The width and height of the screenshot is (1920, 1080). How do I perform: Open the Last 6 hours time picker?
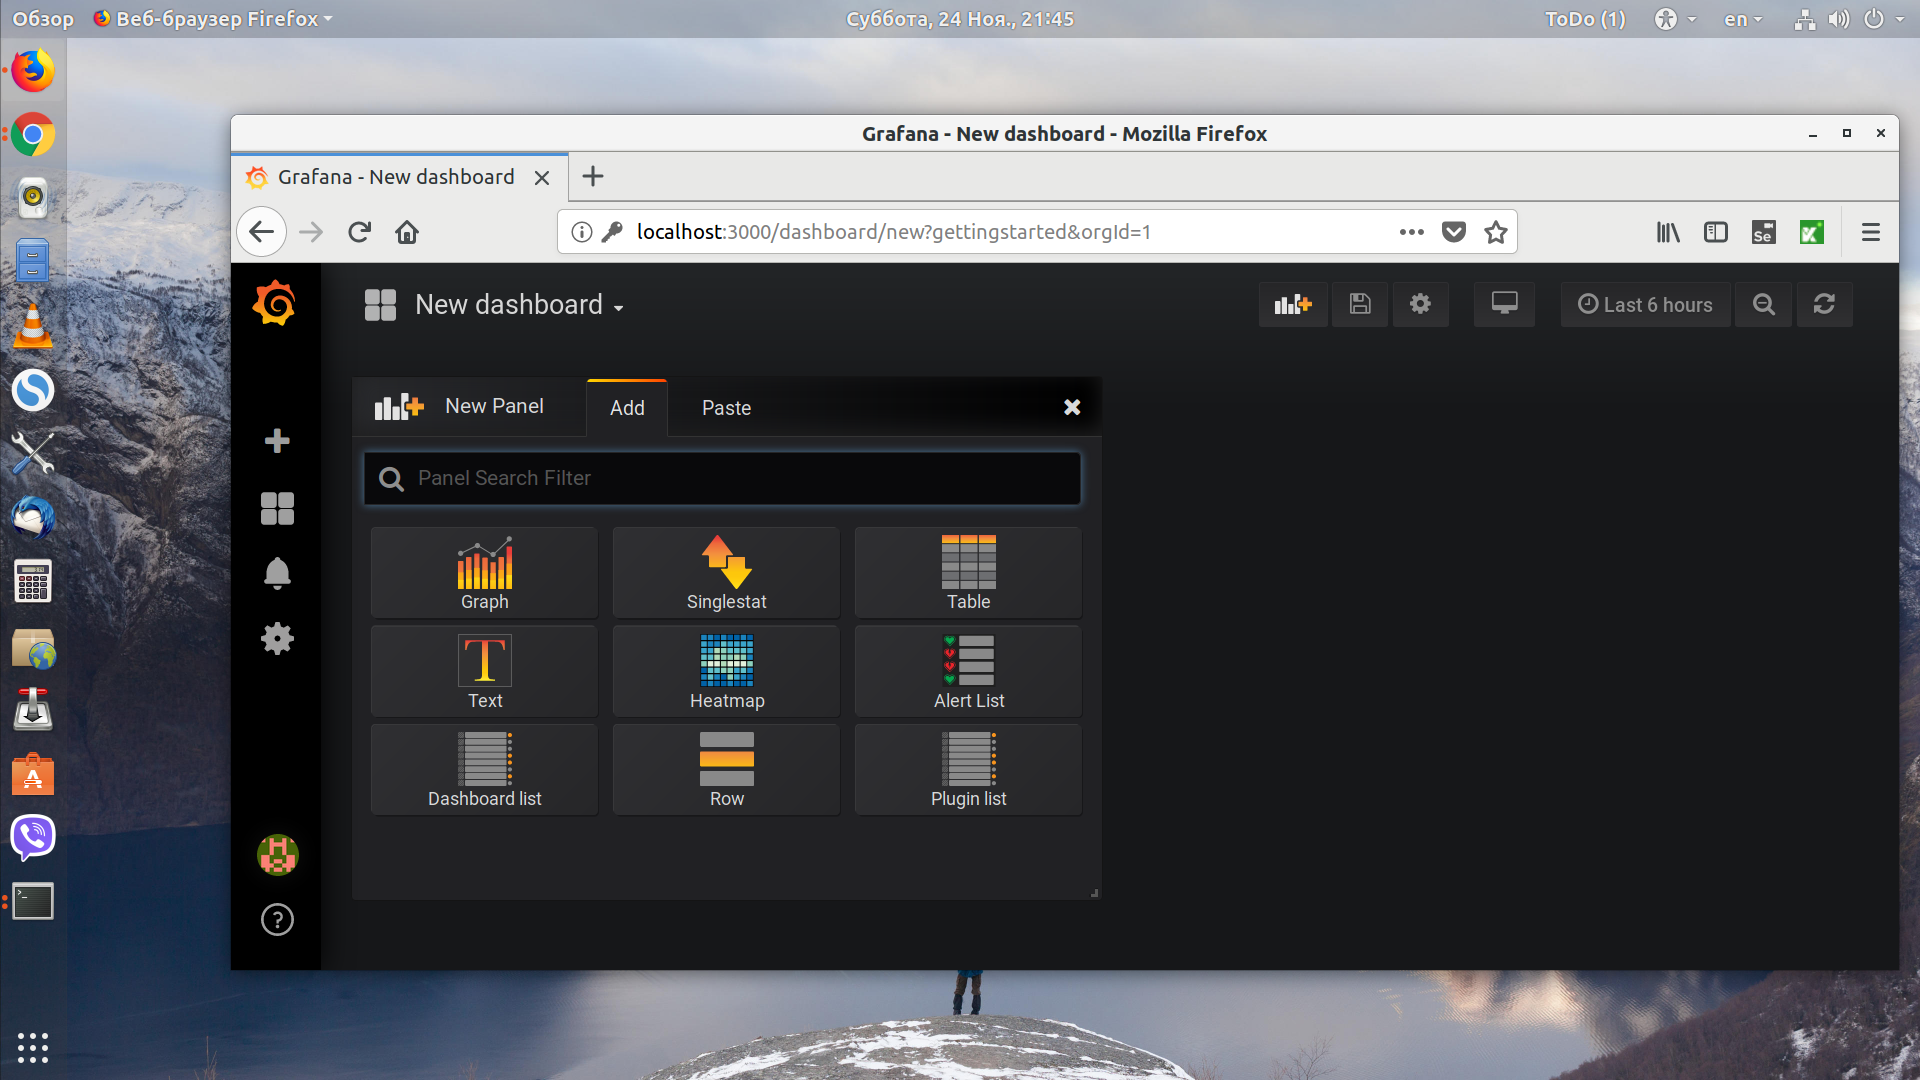tap(1645, 304)
